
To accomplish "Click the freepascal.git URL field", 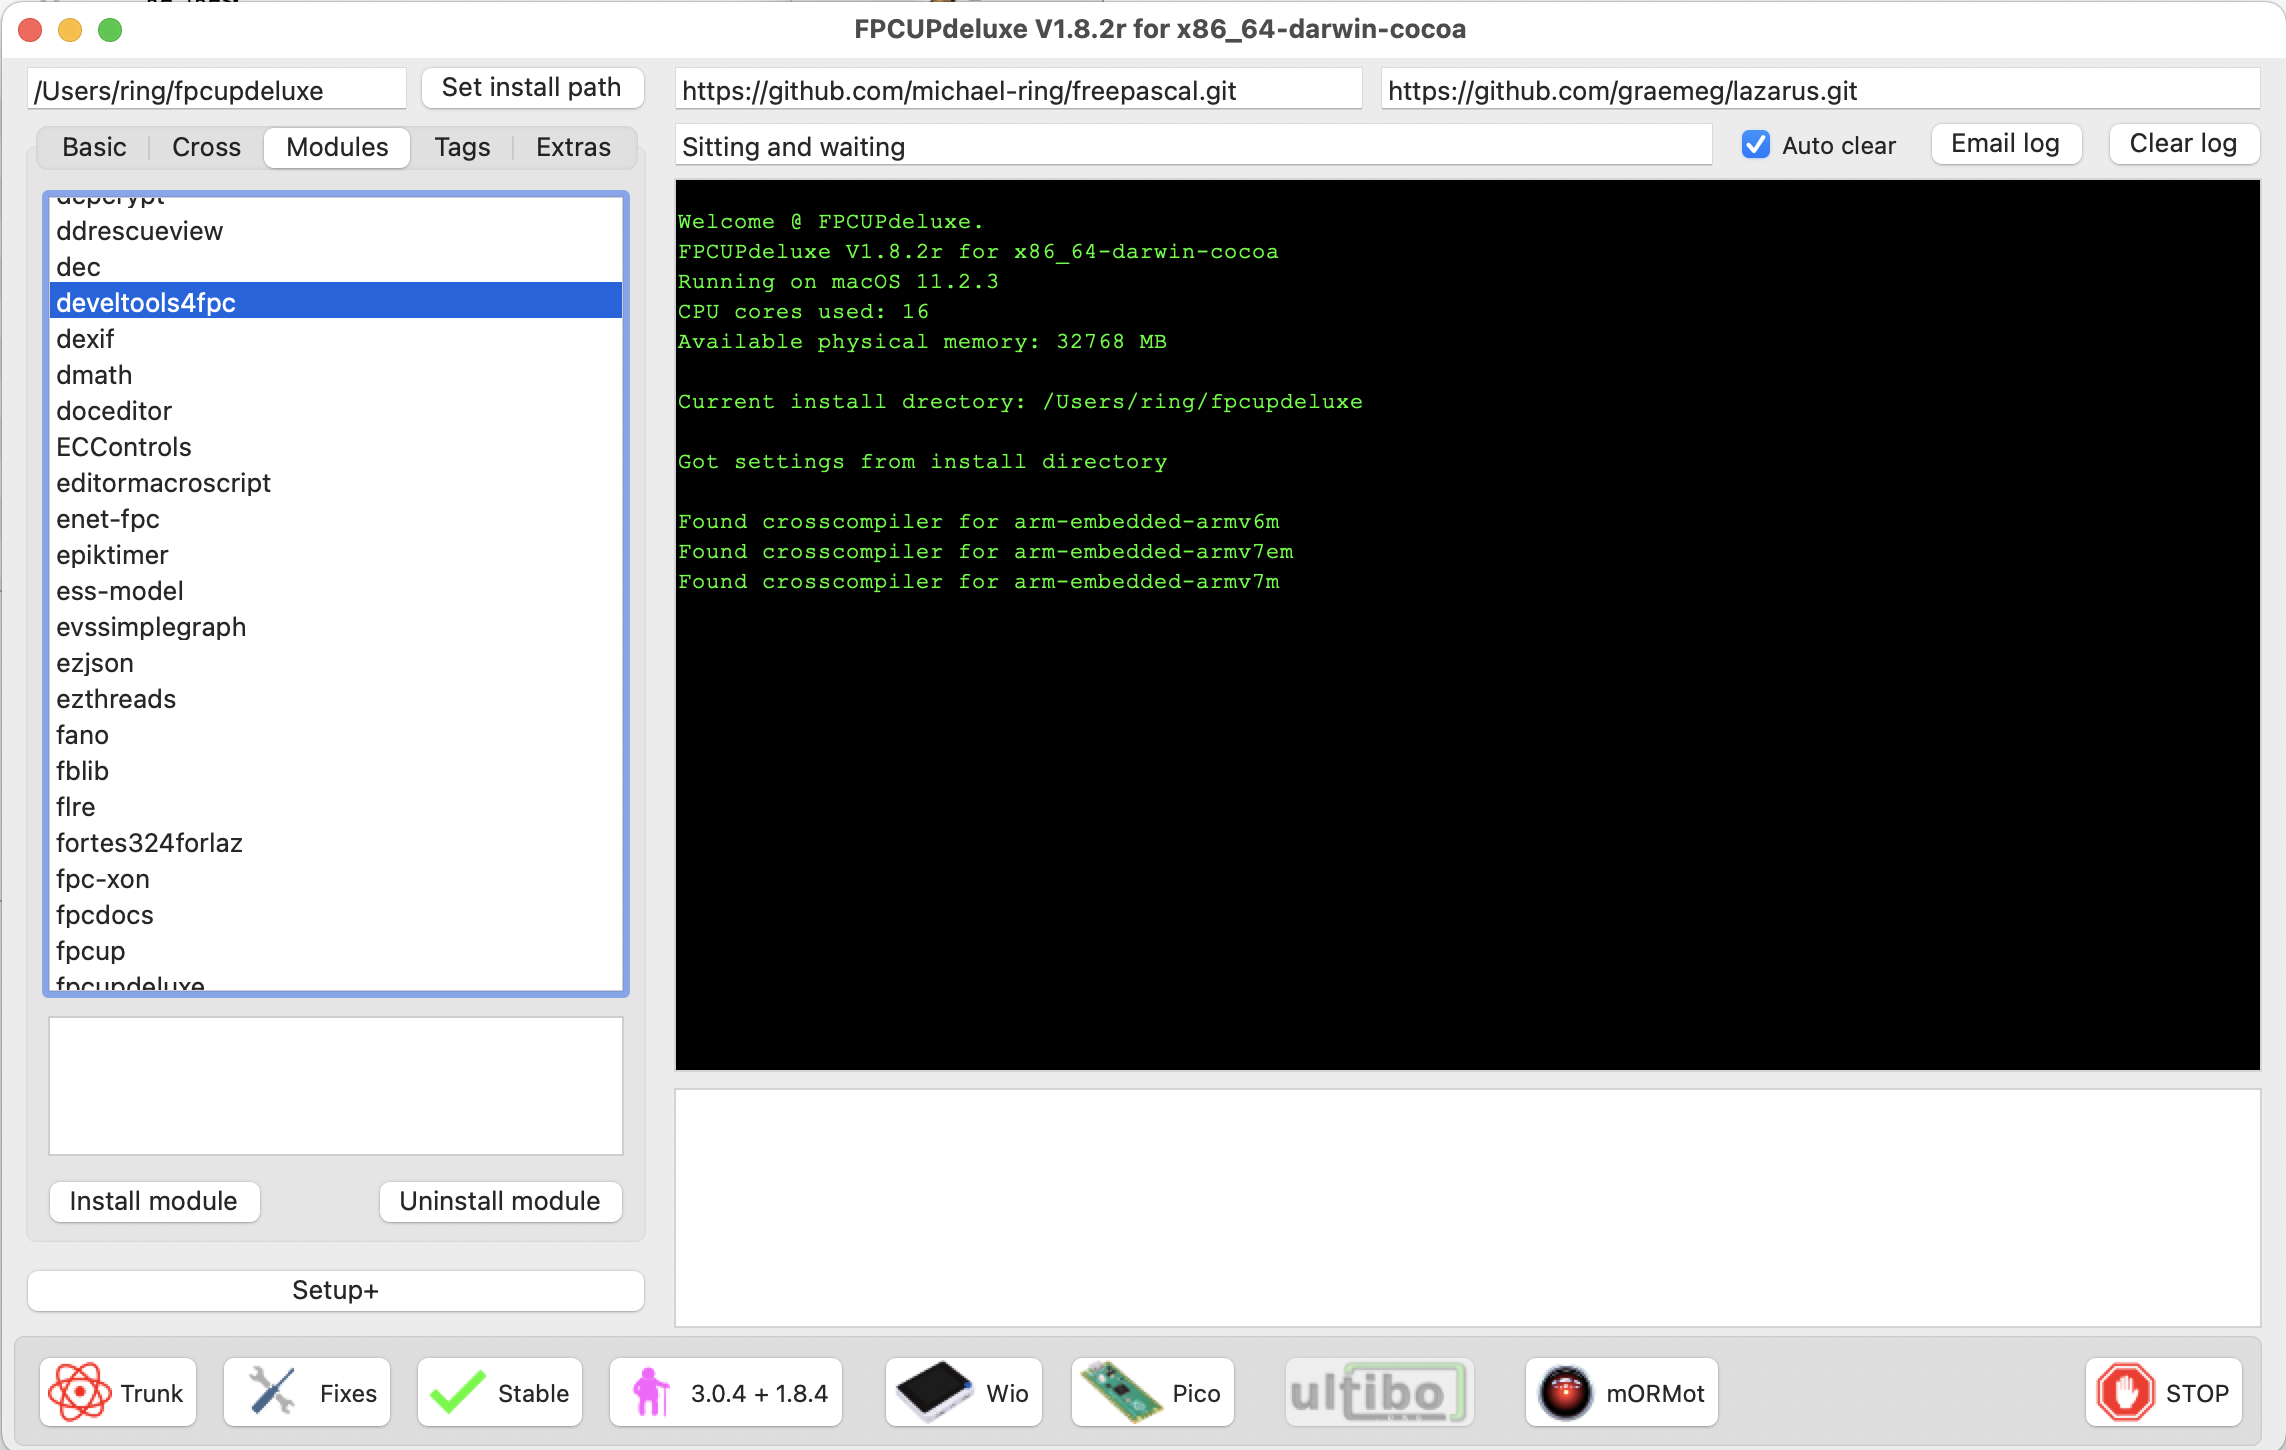I will 1018,90.
